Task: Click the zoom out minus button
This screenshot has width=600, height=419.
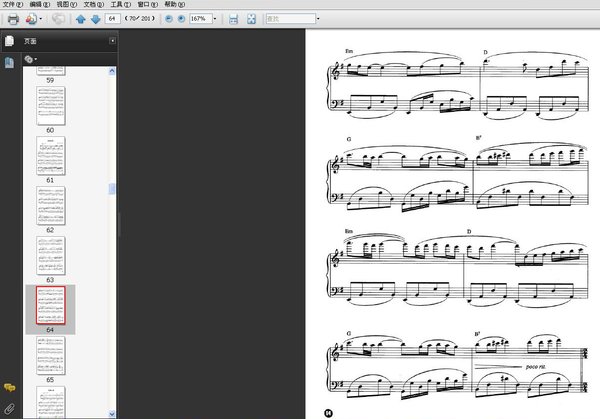Action: pyautogui.click(x=169, y=18)
